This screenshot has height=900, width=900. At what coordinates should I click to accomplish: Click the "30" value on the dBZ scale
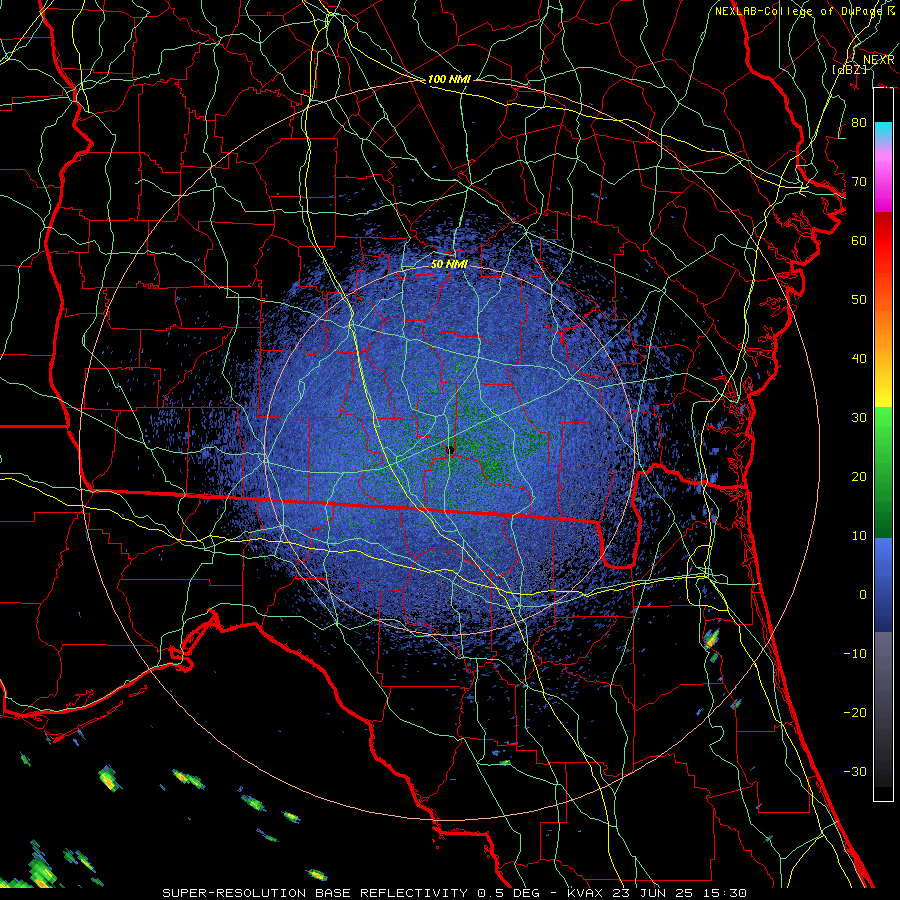click(859, 418)
